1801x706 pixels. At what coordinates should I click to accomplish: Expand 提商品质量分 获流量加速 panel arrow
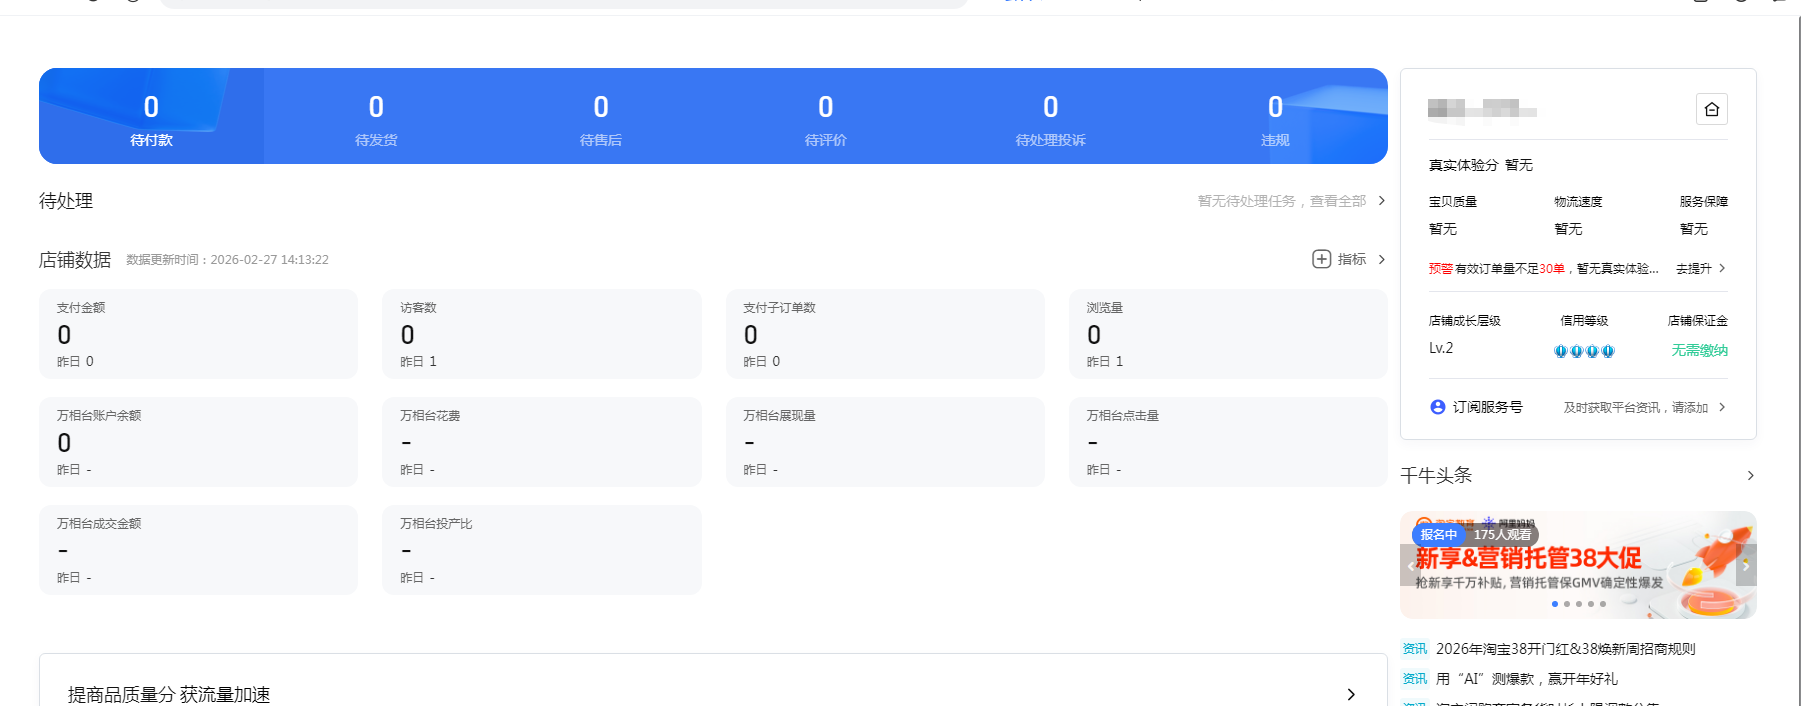pos(1351,694)
